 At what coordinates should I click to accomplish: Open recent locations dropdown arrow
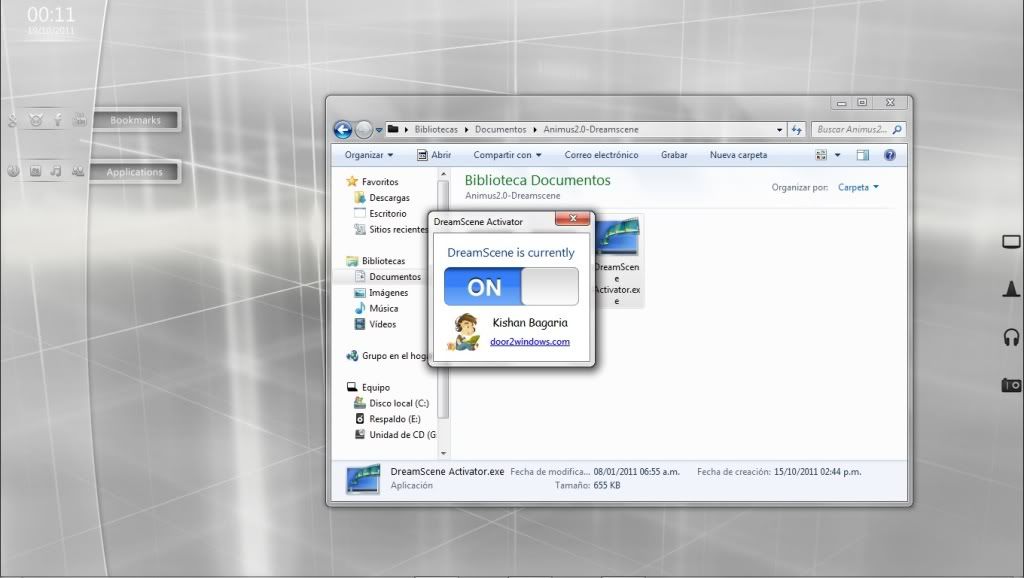click(379, 130)
